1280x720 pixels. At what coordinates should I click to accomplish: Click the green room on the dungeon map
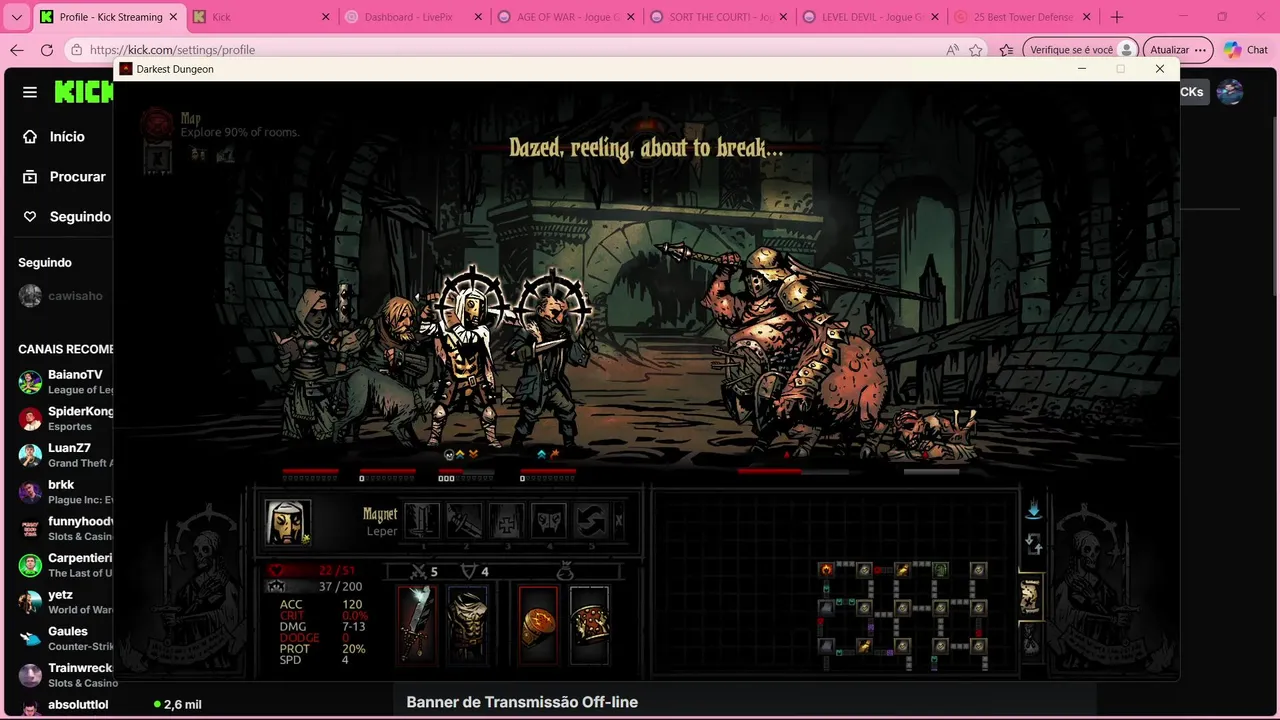click(940, 570)
